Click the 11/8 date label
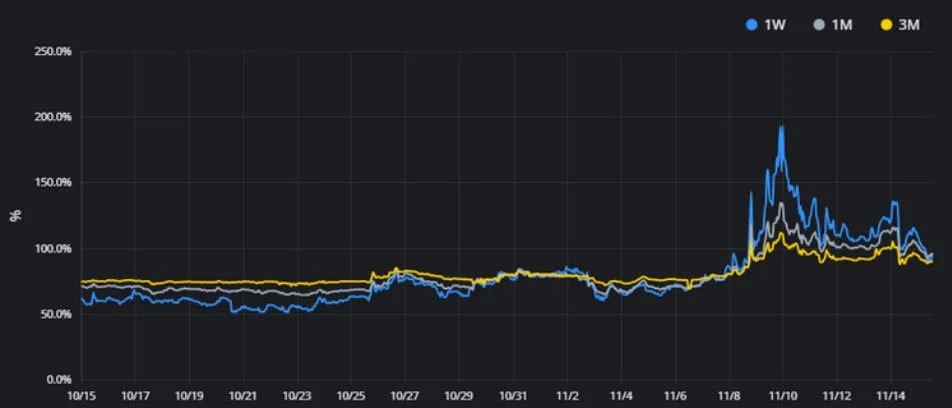Screen dimensions: 952x408 729,395
